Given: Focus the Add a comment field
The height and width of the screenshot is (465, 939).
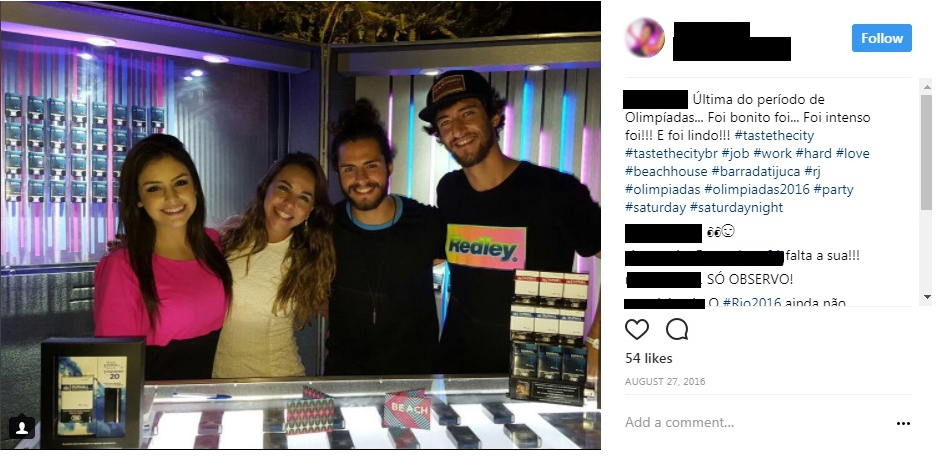Looking at the screenshot, I should (x=755, y=422).
